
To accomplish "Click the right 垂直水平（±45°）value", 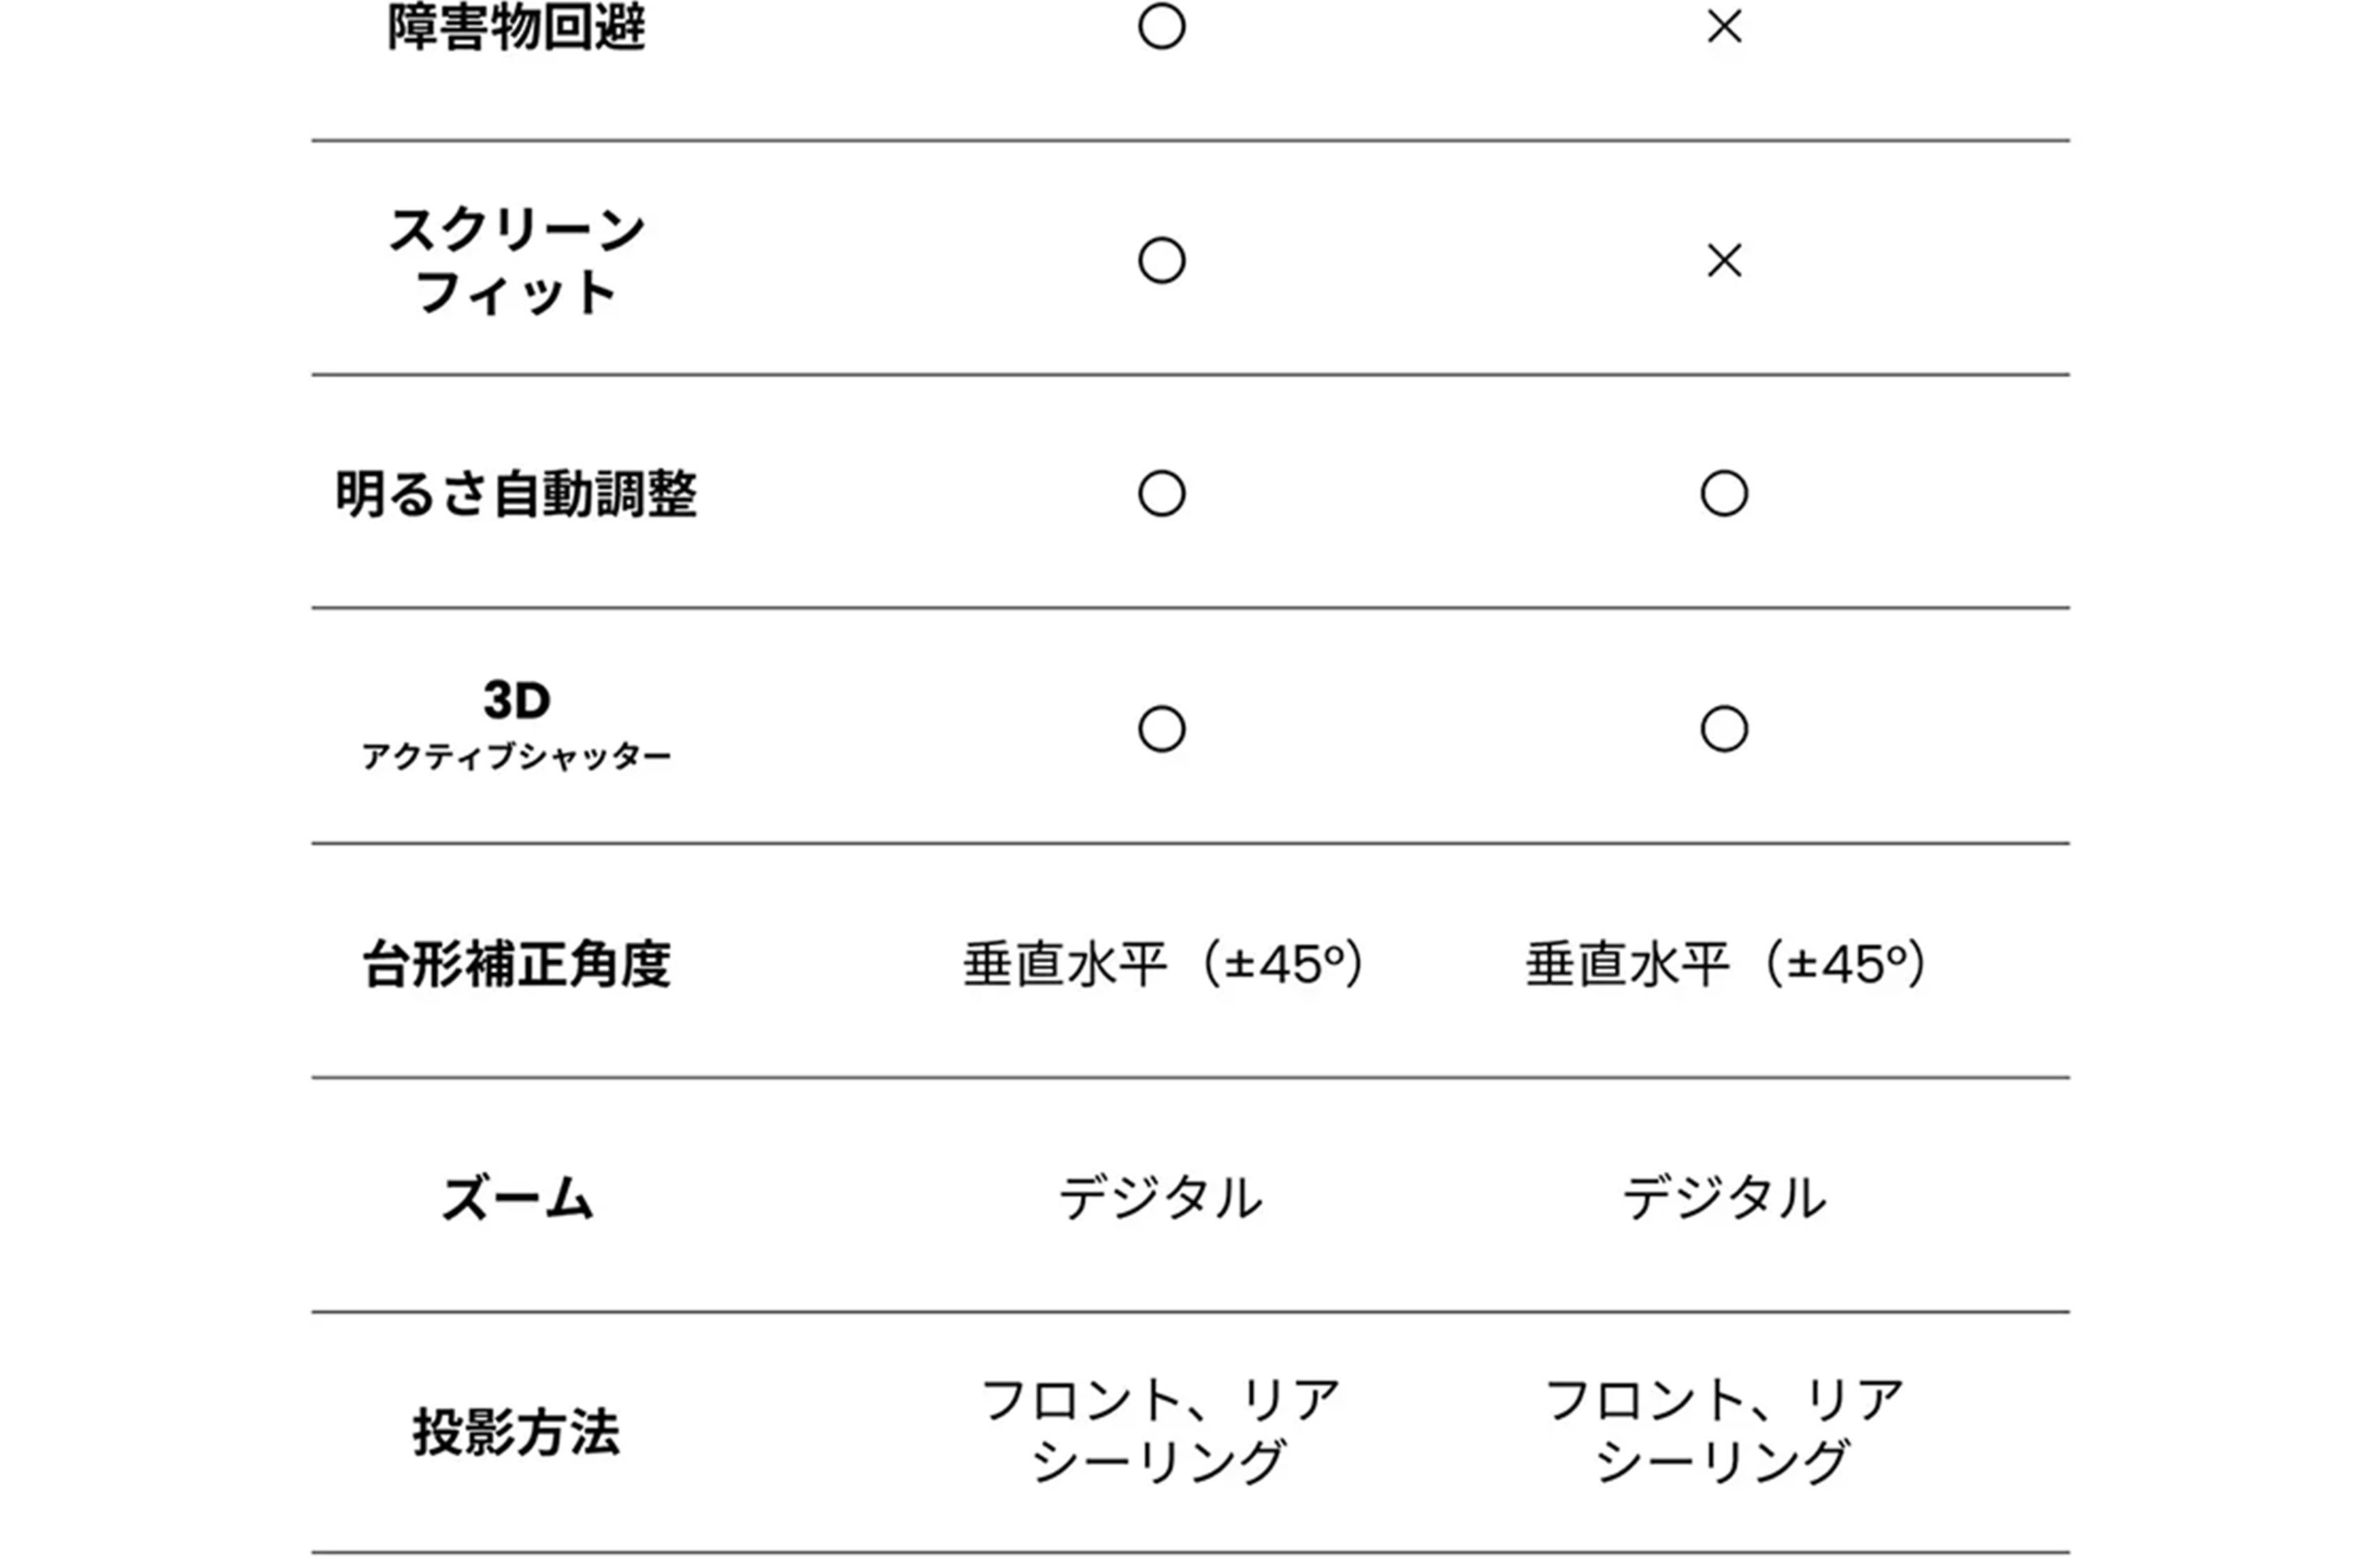I will (1725, 965).
